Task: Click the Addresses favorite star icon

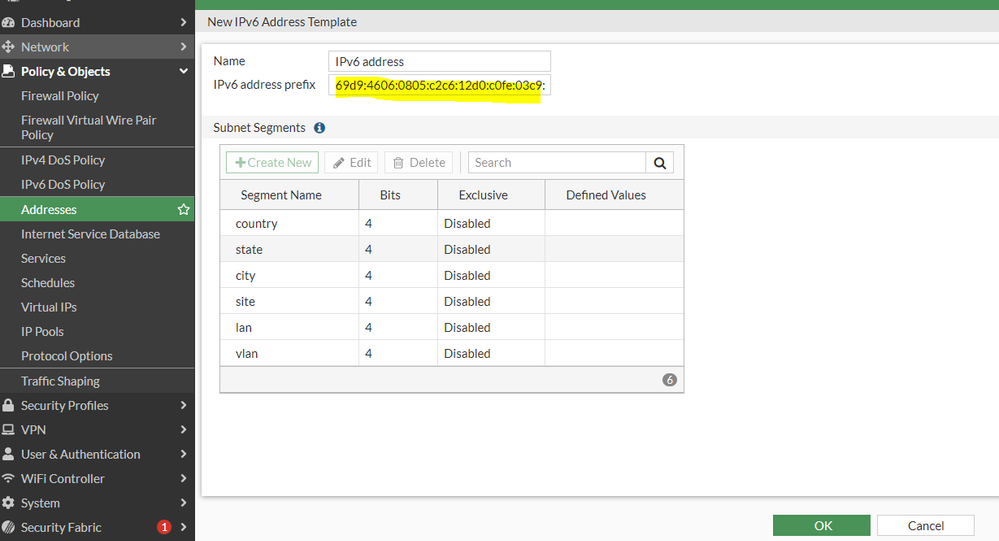Action: coord(183,210)
